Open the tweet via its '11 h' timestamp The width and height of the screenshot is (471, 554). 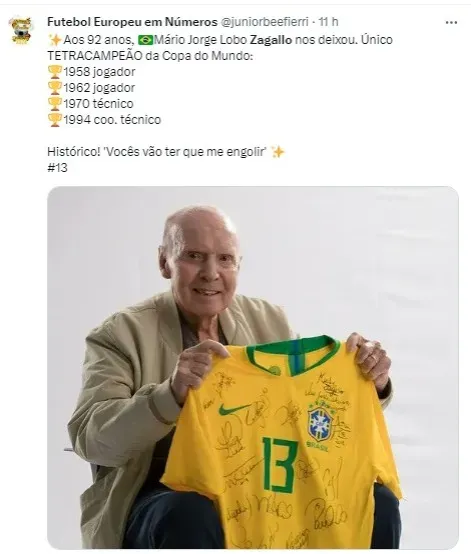(x=328, y=22)
